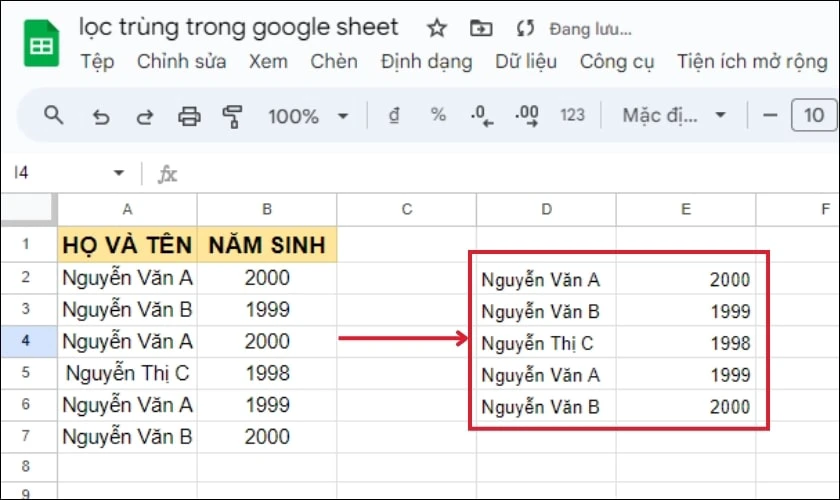The width and height of the screenshot is (840, 500).
Task: Open the Tiện ích mở rộng menu
Action: tap(752, 62)
